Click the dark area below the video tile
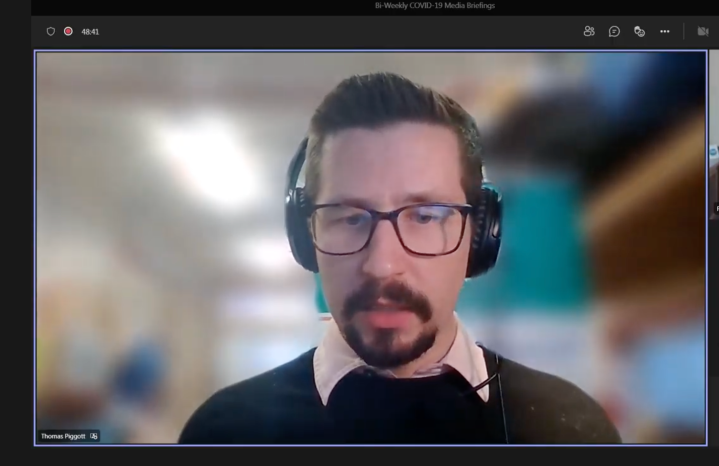The height and width of the screenshot is (466, 719). point(370,456)
